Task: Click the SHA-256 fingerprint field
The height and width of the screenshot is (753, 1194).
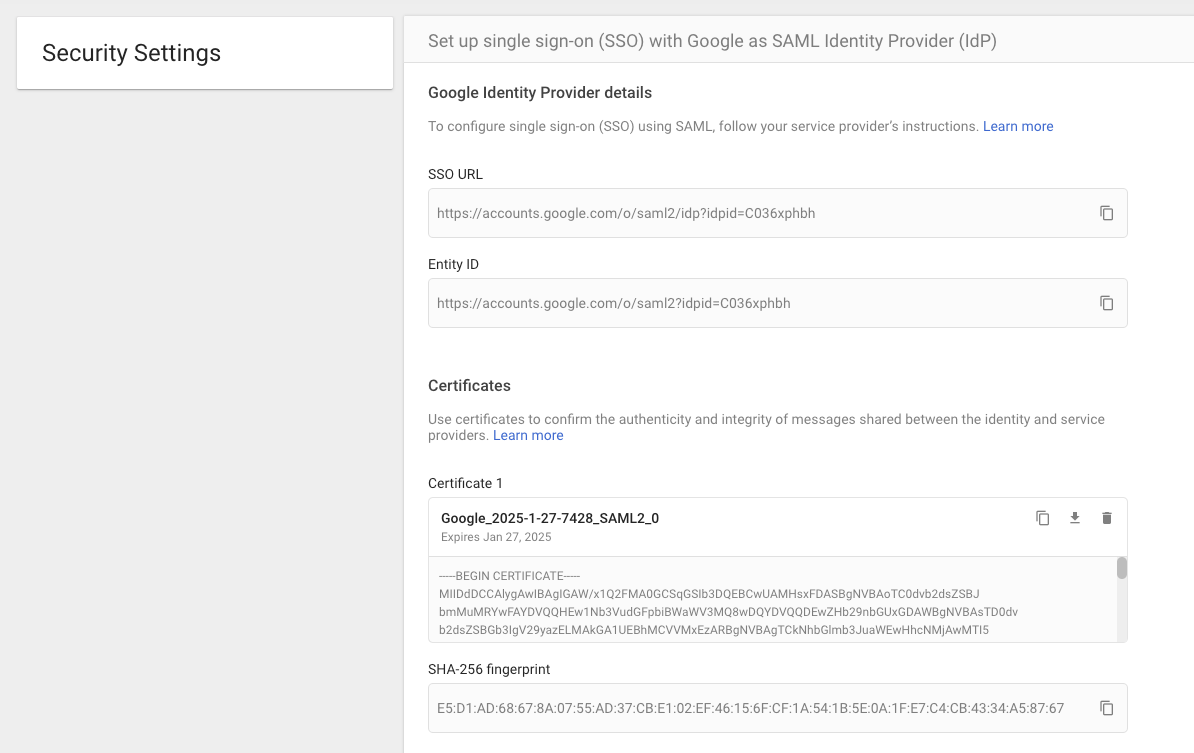Action: pos(777,708)
